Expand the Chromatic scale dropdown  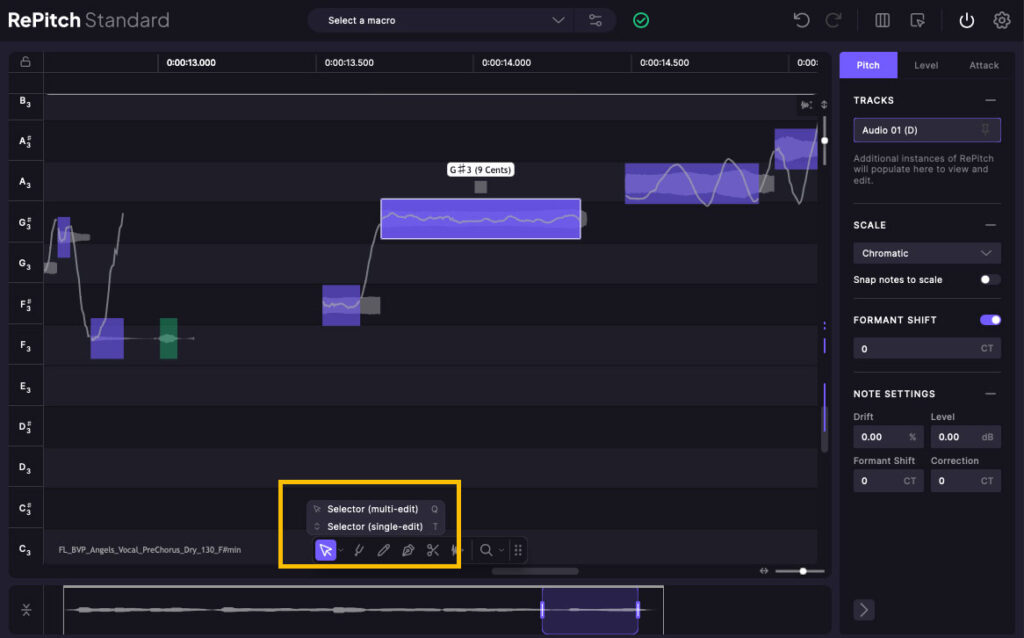(926, 253)
